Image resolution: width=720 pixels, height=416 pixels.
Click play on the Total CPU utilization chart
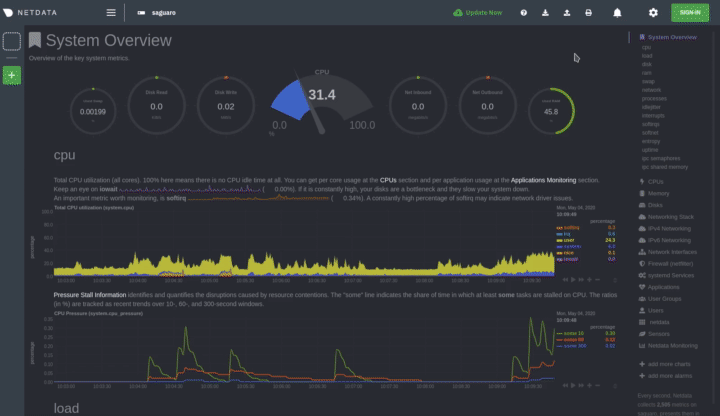click(x=573, y=279)
